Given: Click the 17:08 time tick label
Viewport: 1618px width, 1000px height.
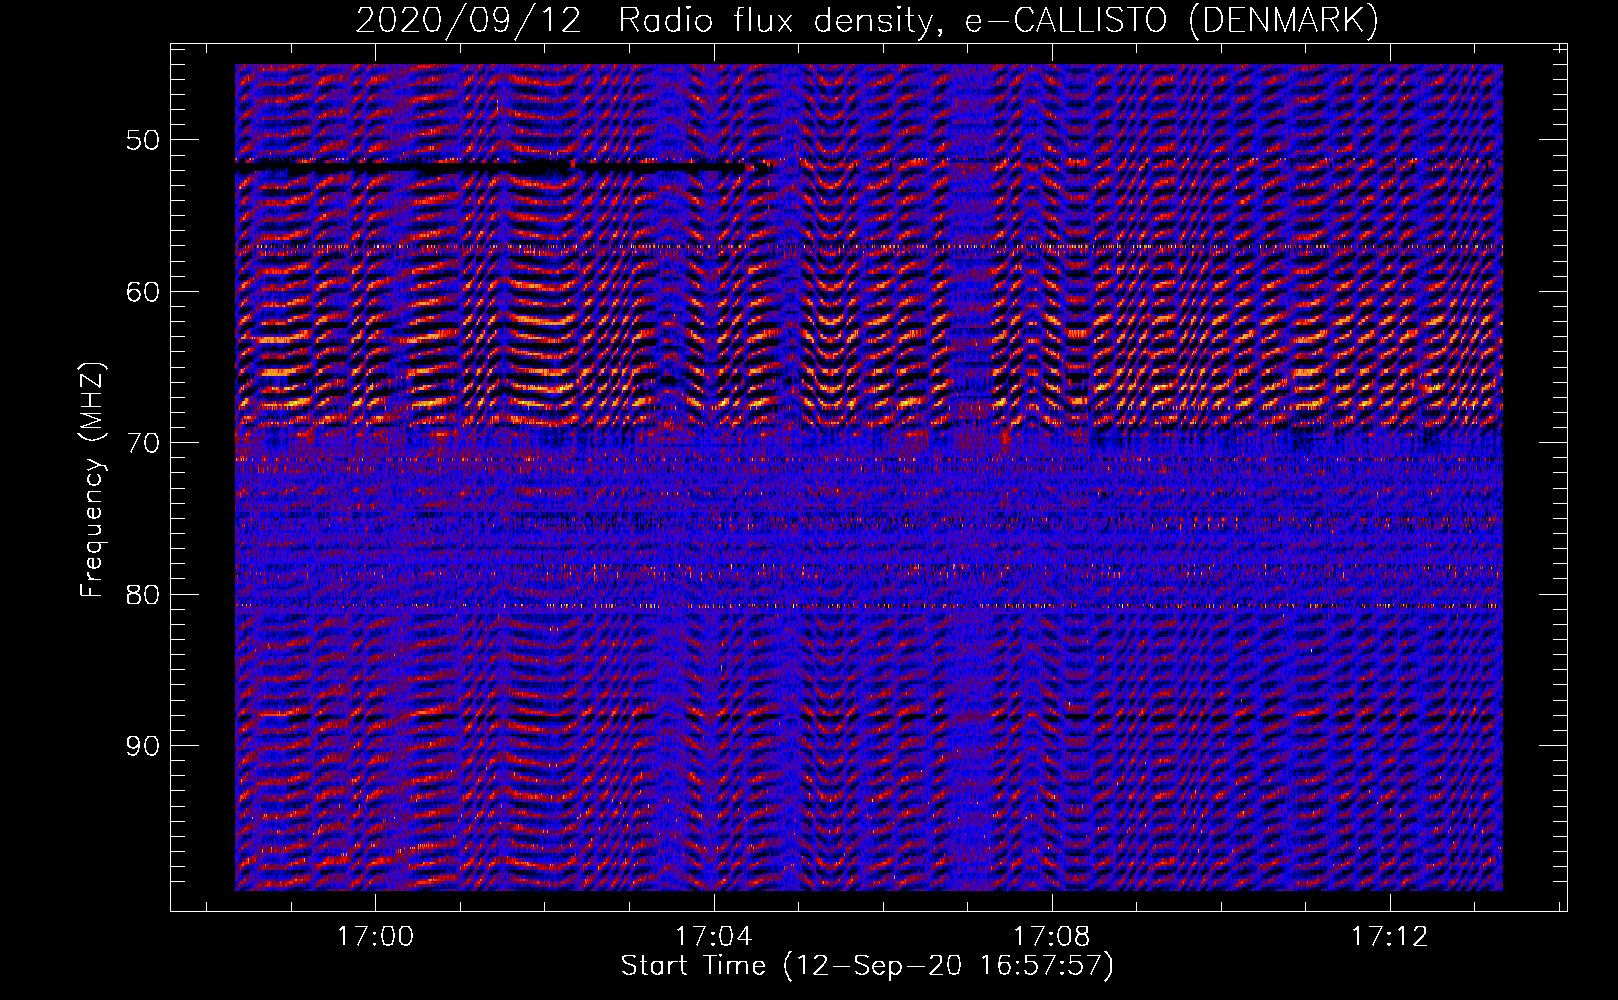Looking at the screenshot, I should click(1051, 937).
